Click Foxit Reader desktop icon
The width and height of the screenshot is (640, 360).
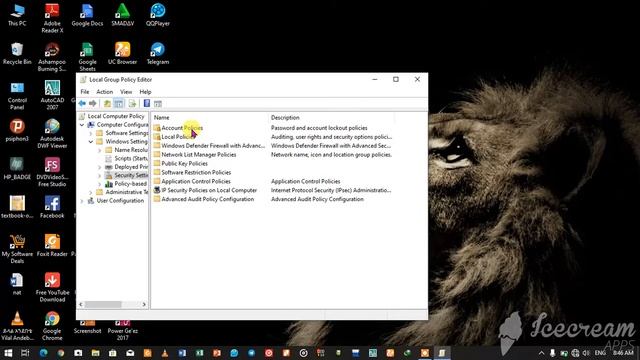point(52,245)
